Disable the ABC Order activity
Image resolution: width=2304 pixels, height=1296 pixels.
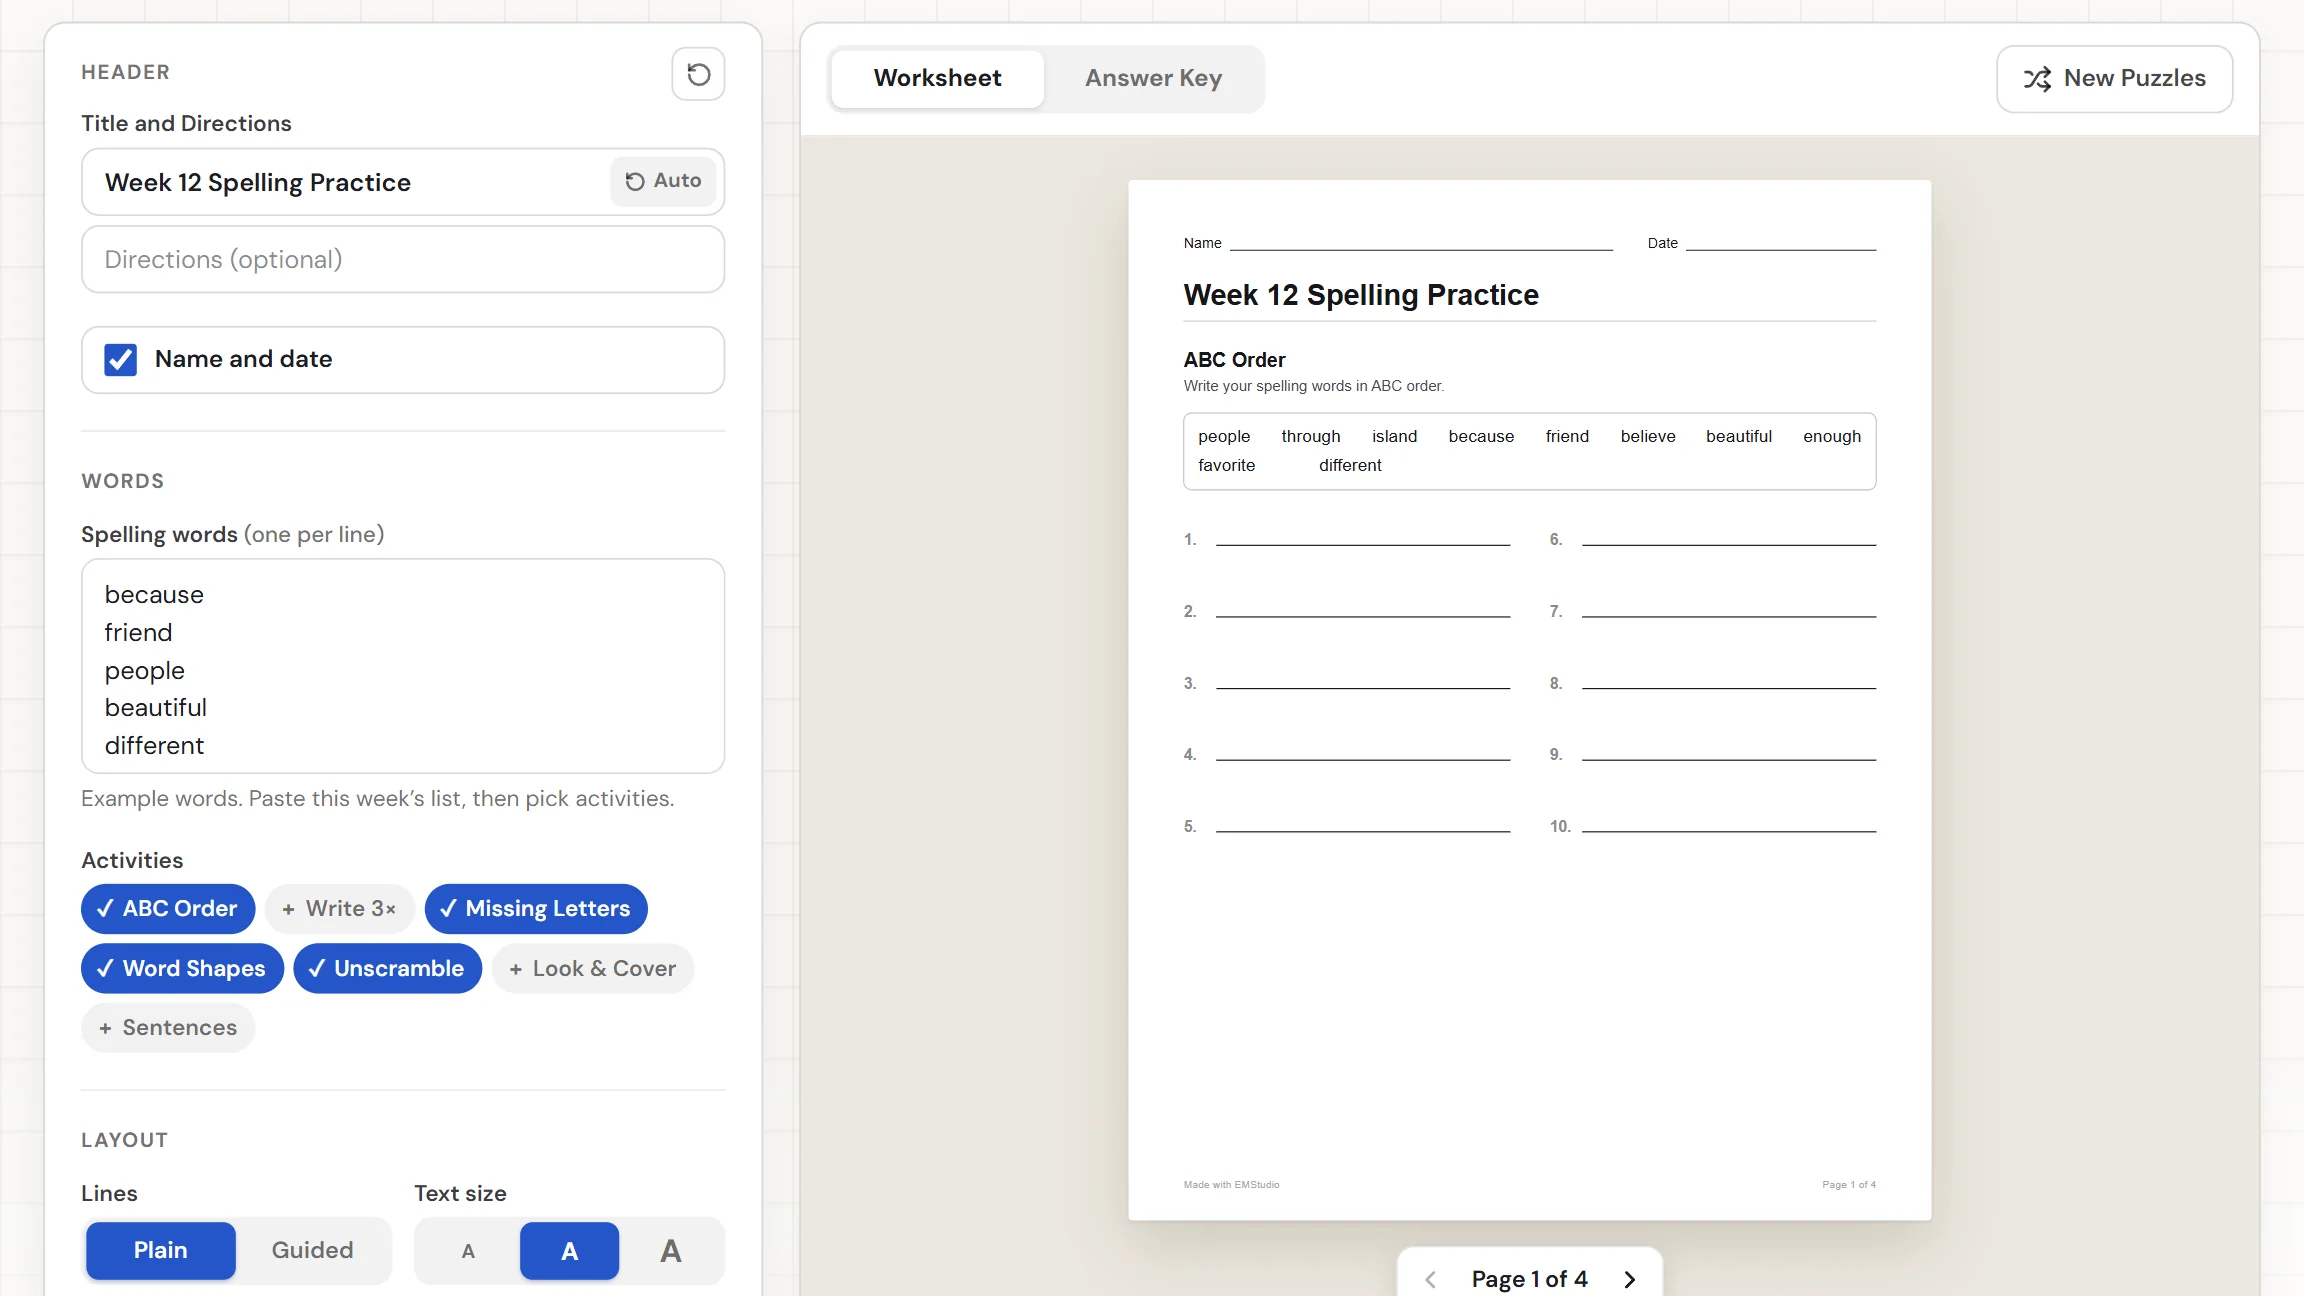coord(168,909)
